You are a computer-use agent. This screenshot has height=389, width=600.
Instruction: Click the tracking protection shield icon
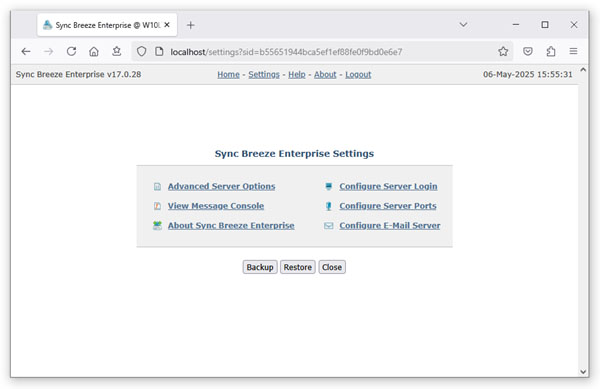142,51
